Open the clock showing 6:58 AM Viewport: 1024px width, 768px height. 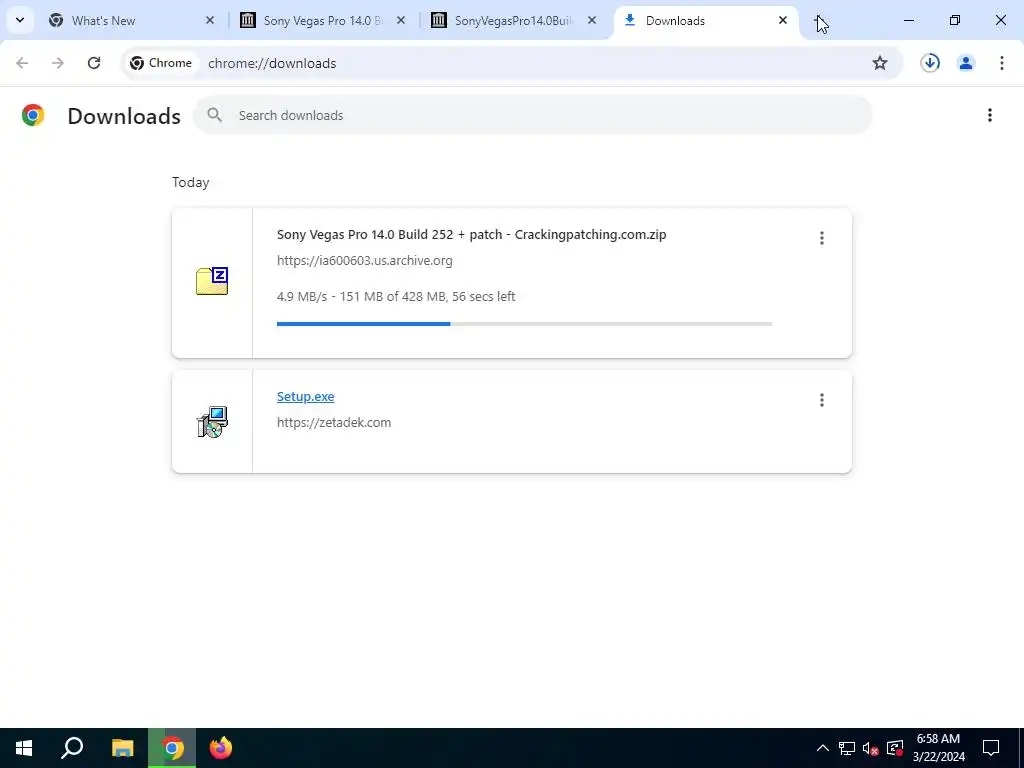coord(938,748)
